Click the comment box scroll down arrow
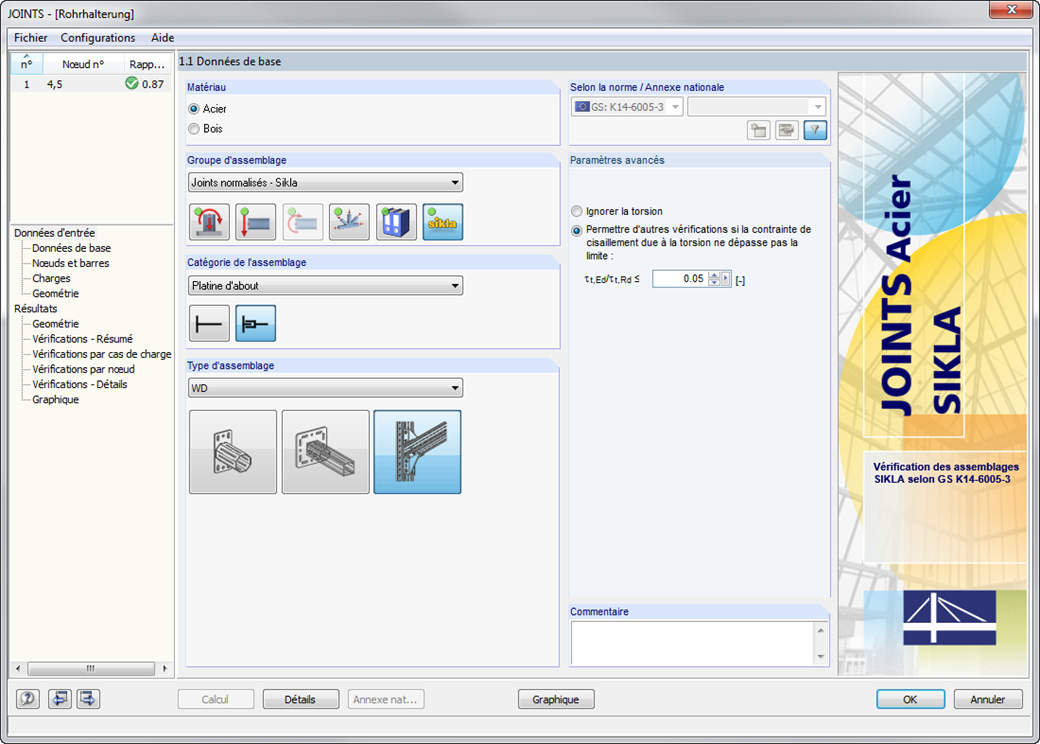This screenshot has height=744, width=1040. point(821,657)
